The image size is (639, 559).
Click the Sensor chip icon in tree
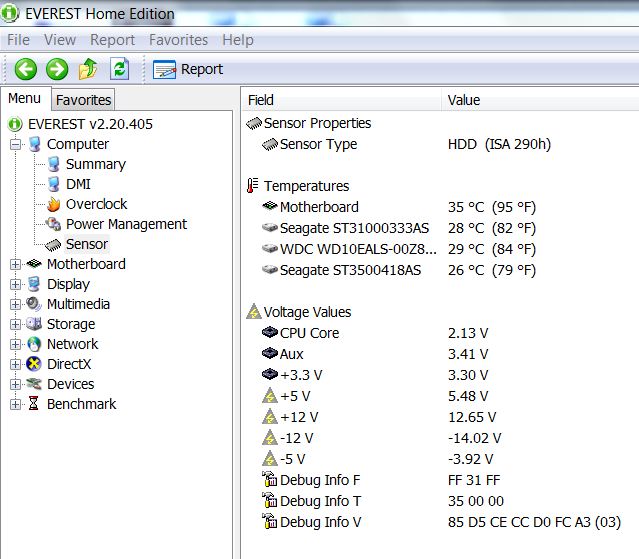click(53, 244)
